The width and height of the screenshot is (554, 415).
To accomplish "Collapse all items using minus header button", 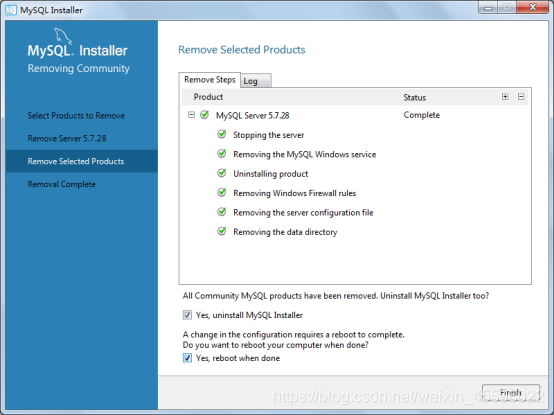I will 521,97.
